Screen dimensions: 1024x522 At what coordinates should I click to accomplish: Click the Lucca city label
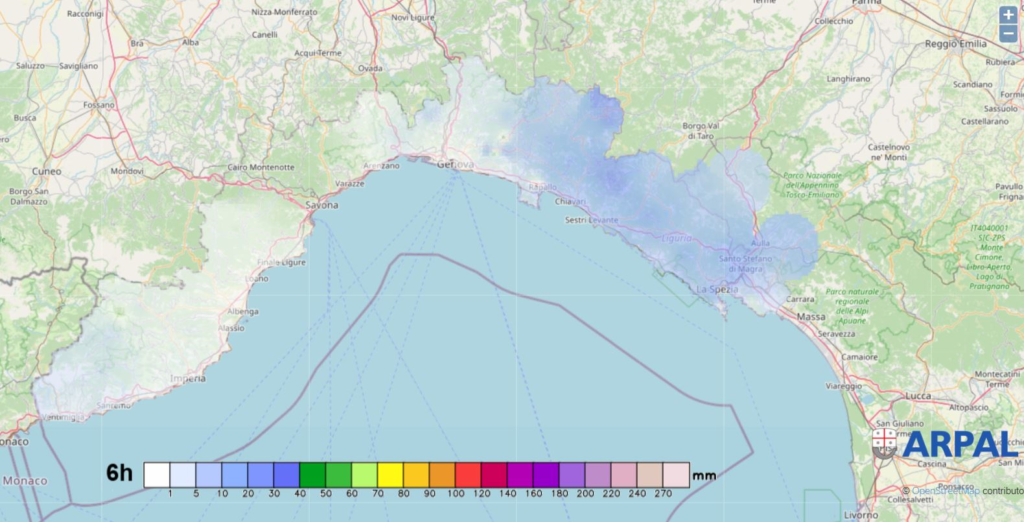pos(918,396)
